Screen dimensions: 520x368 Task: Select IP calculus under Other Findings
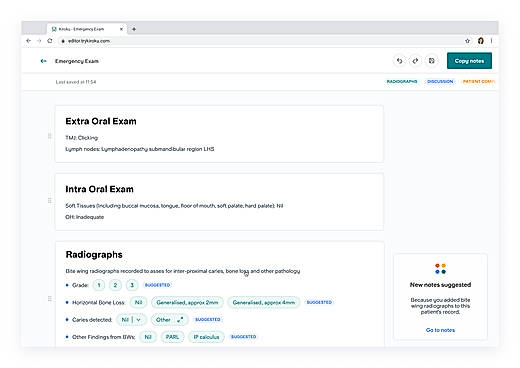[x=206, y=337]
